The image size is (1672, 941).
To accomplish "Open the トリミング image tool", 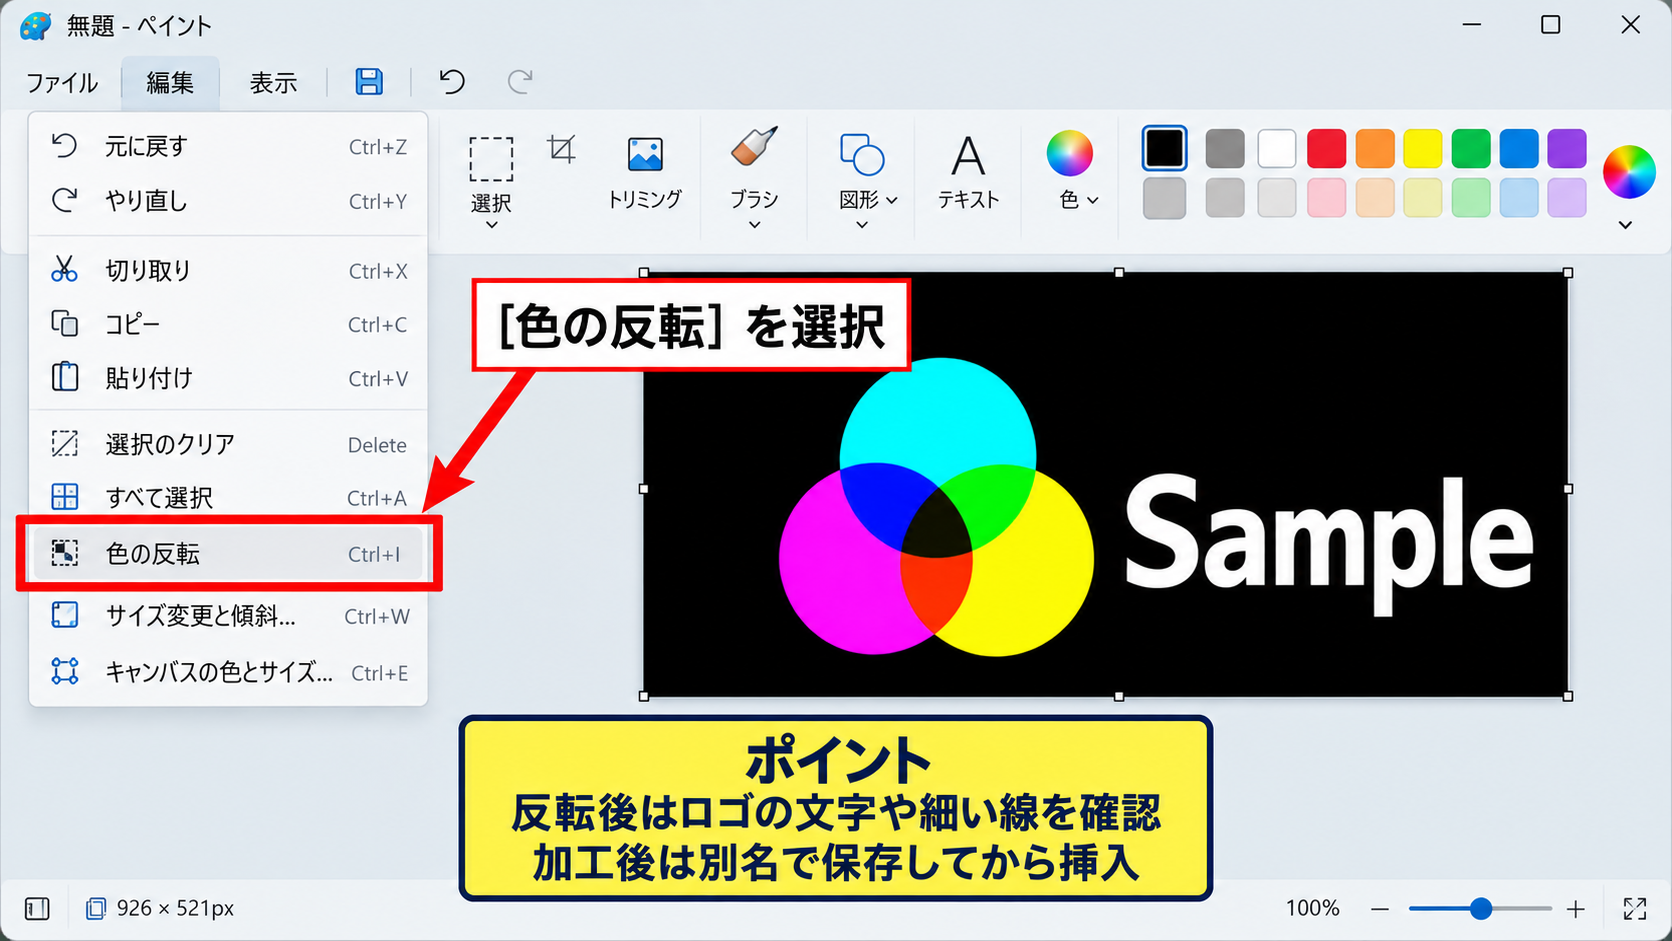I will (645, 172).
